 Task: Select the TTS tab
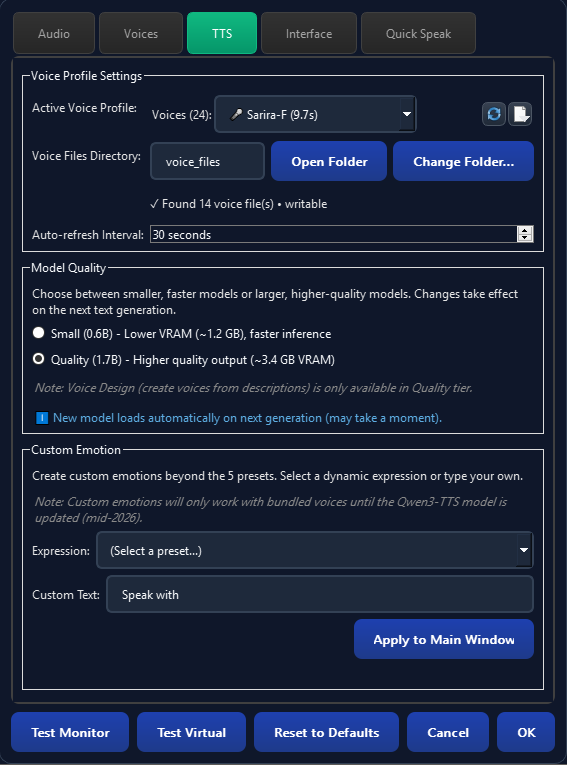(x=222, y=33)
